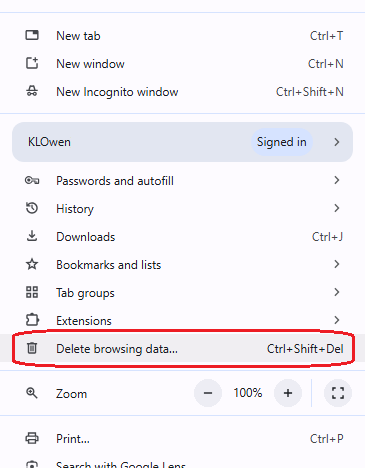Click the Extensions puzzle icon

[x=32, y=320]
